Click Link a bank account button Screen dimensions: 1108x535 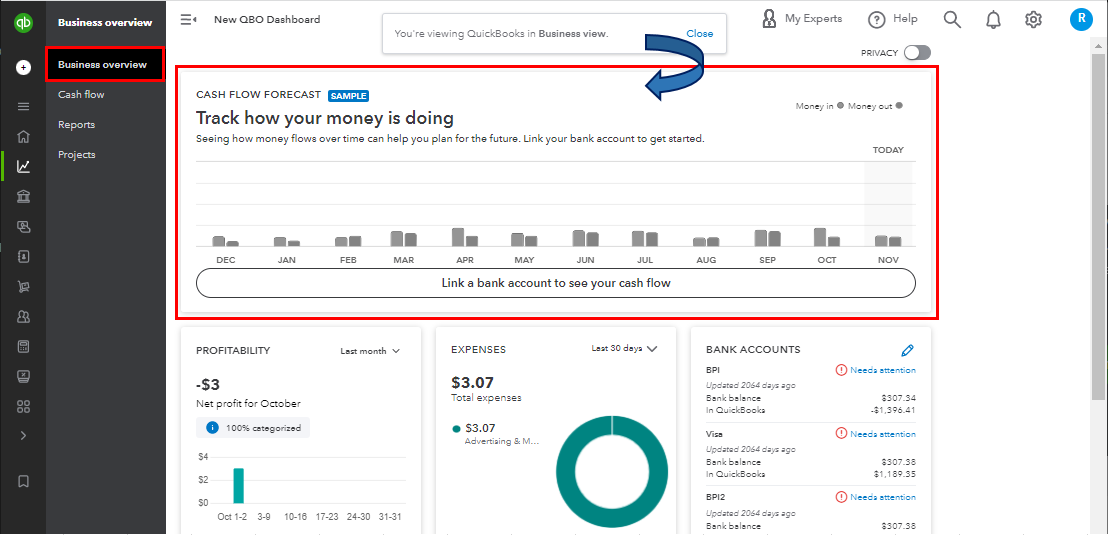pos(555,283)
